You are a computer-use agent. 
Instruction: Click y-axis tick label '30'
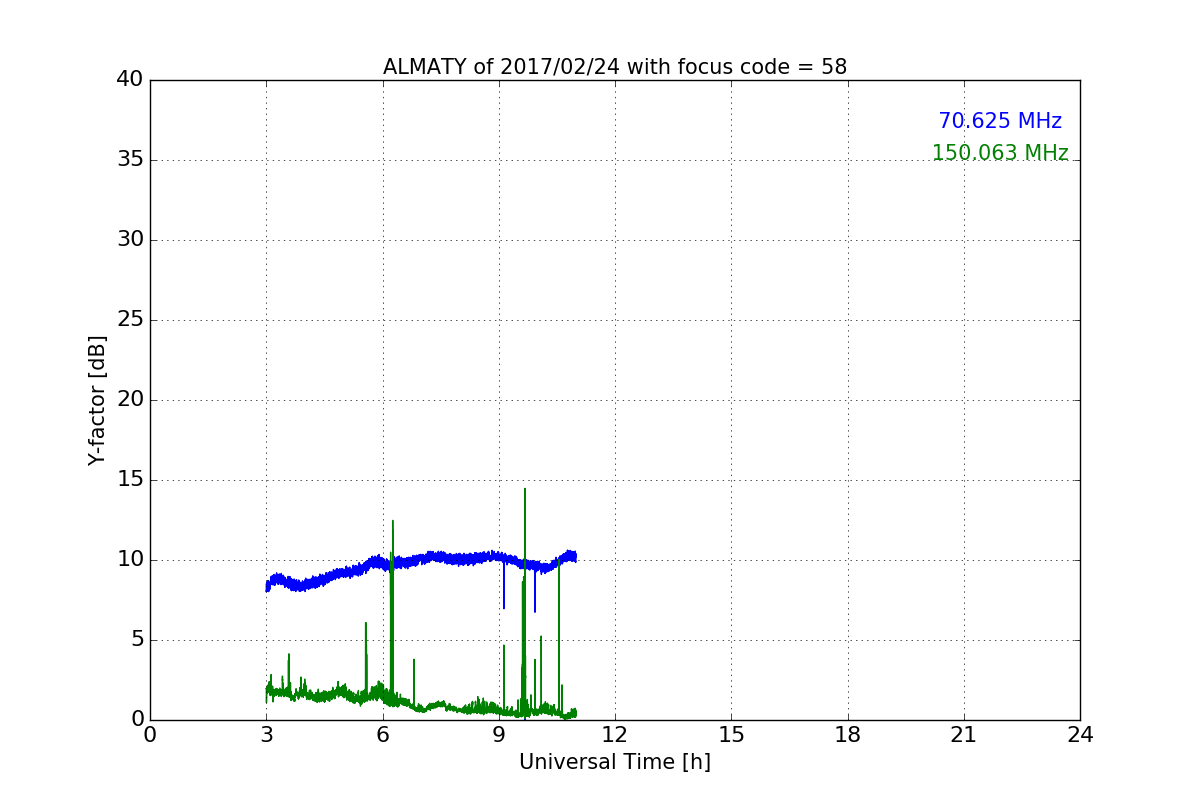[131, 240]
